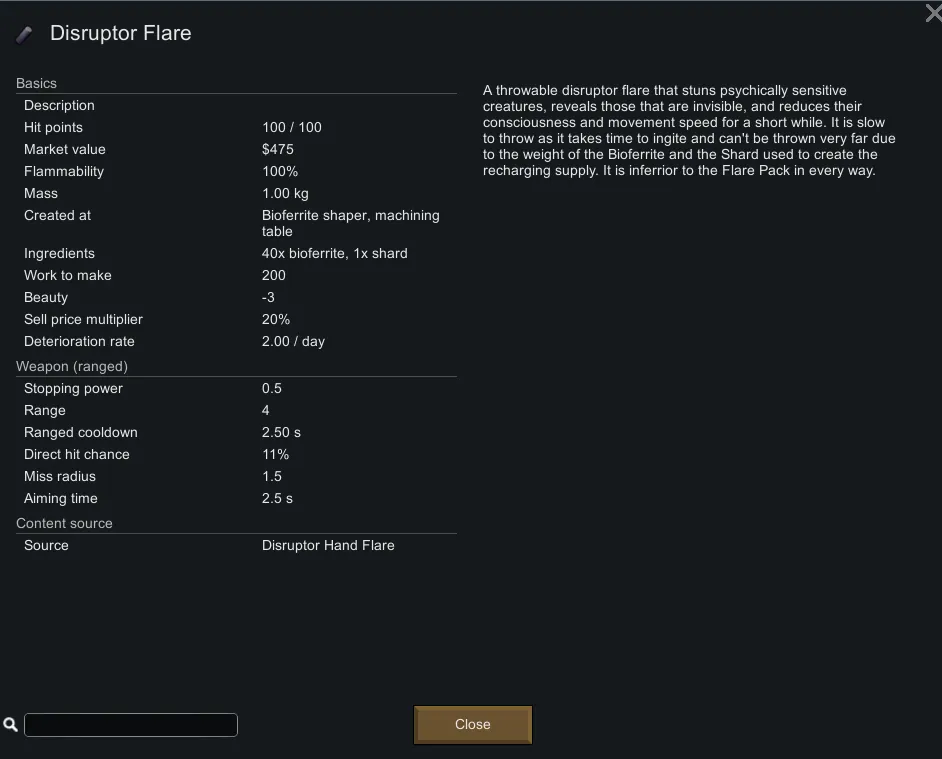Click the magnifying glass search icon
The height and width of the screenshot is (759, 942).
11,724
